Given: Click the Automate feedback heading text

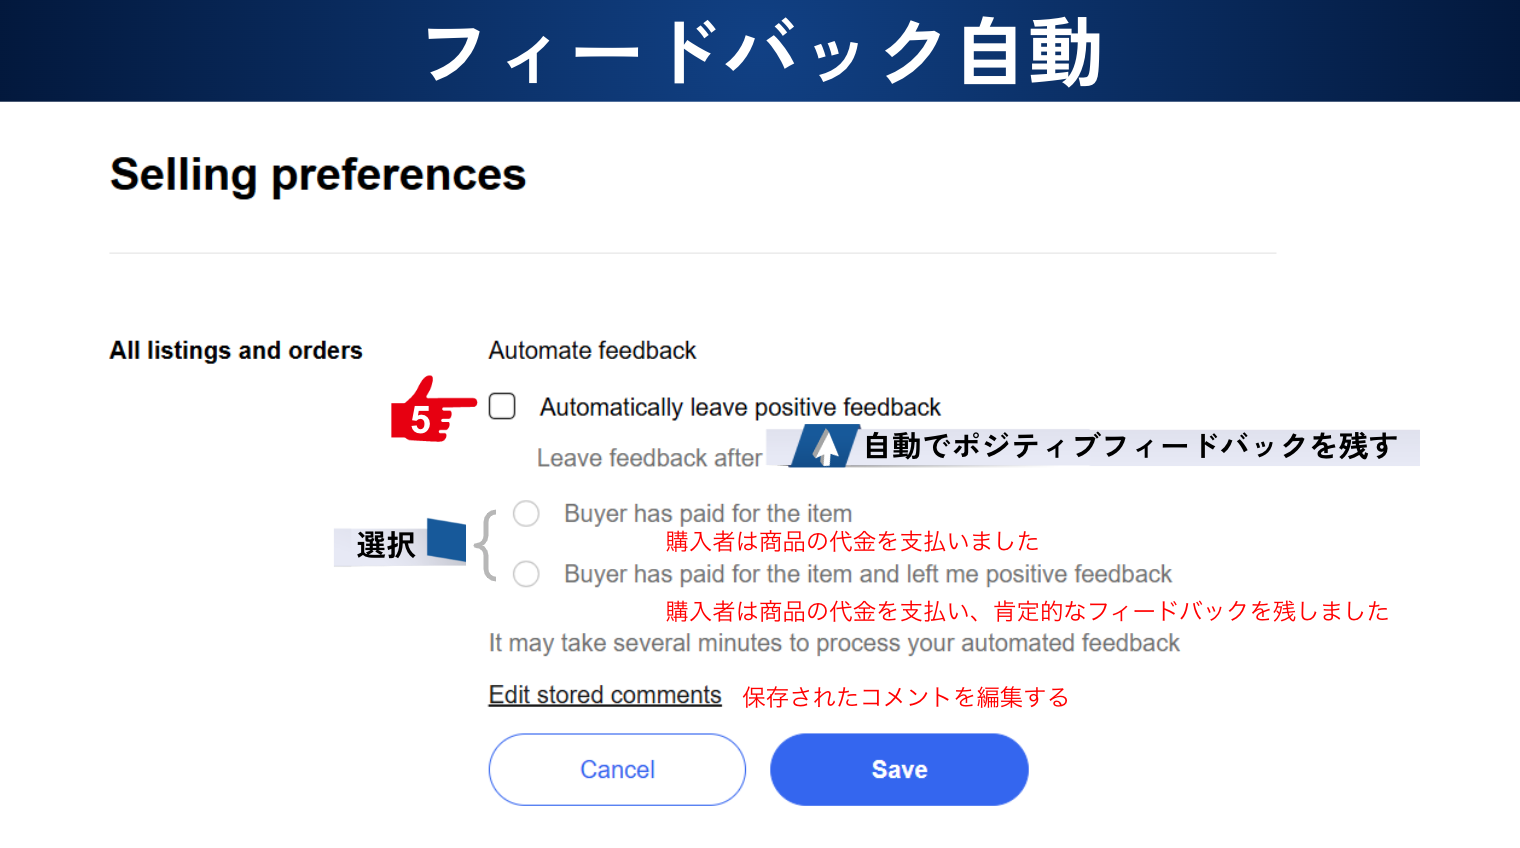Looking at the screenshot, I should click(x=592, y=351).
